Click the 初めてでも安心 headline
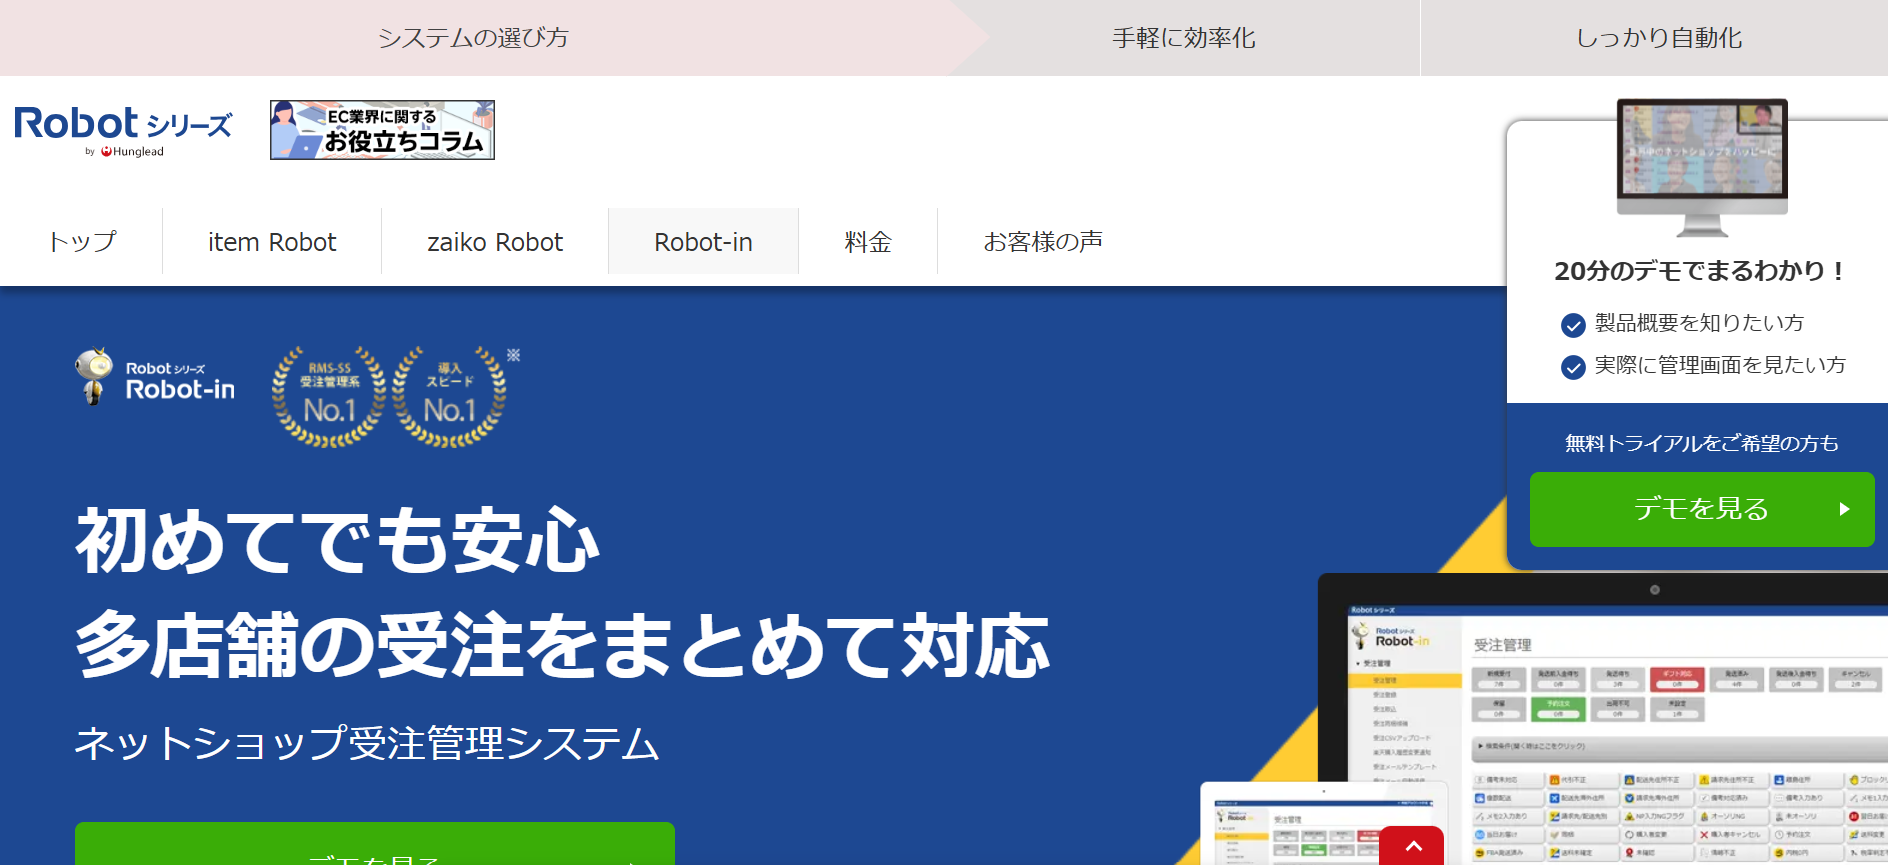The image size is (1888, 865). click(338, 541)
